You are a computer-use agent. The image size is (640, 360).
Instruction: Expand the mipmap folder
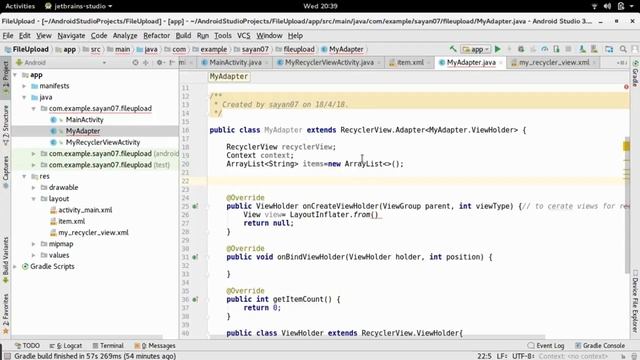pos(33,244)
